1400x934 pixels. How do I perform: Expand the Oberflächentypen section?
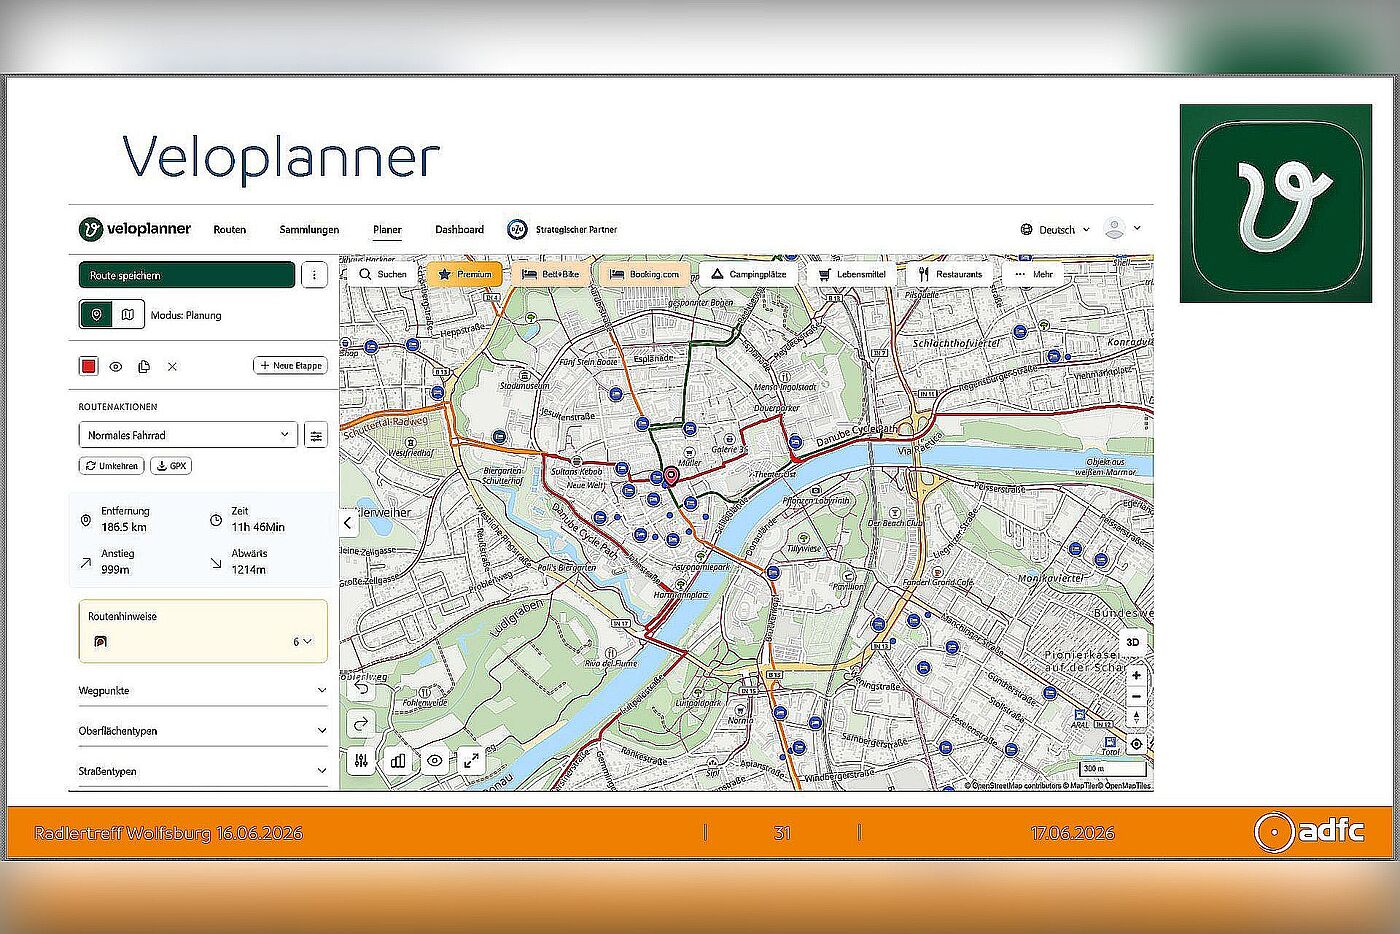203,731
